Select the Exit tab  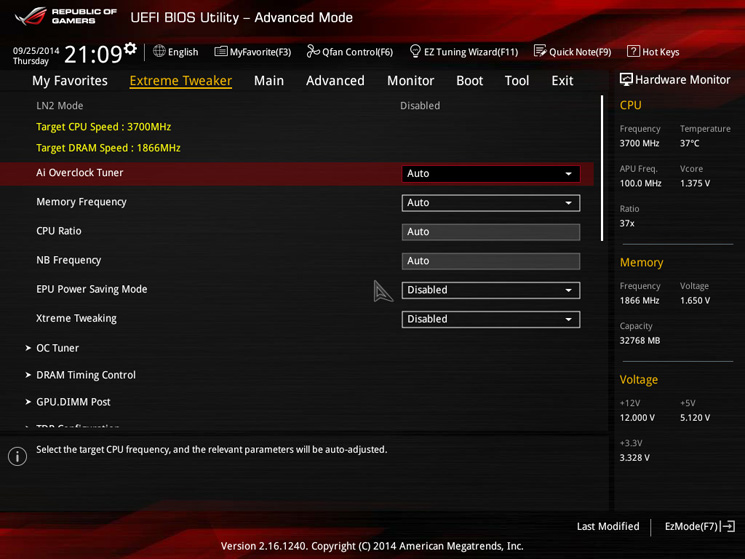[563, 81]
